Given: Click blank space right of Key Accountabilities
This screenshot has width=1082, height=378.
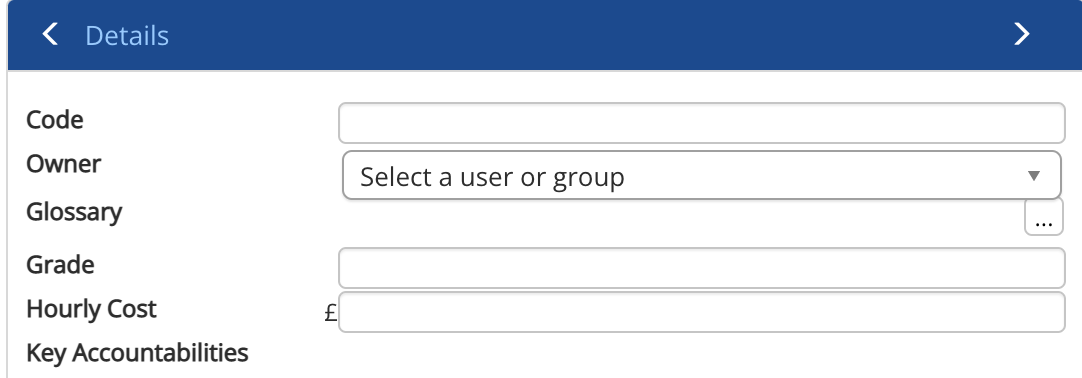Looking at the screenshot, I should tap(656, 355).
